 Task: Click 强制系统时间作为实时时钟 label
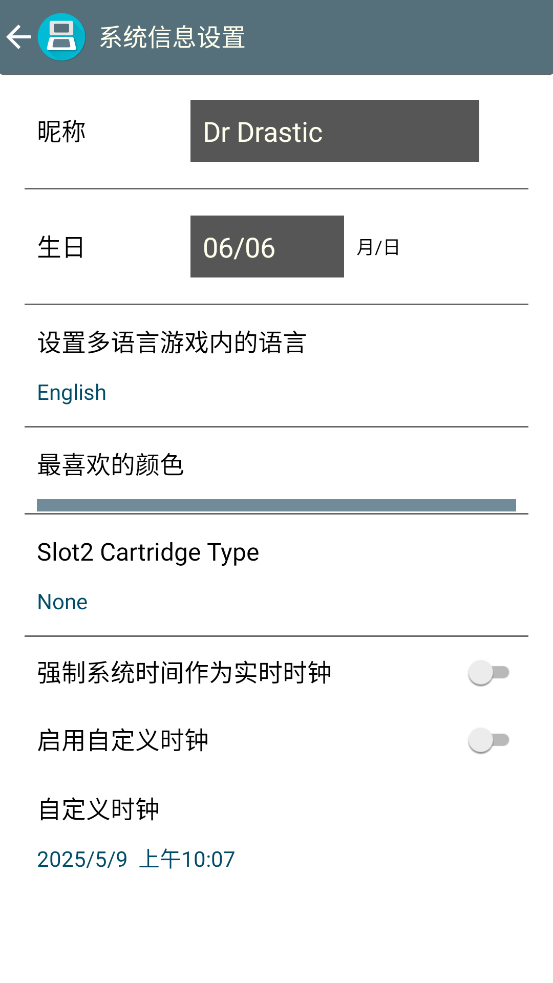(184, 673)
